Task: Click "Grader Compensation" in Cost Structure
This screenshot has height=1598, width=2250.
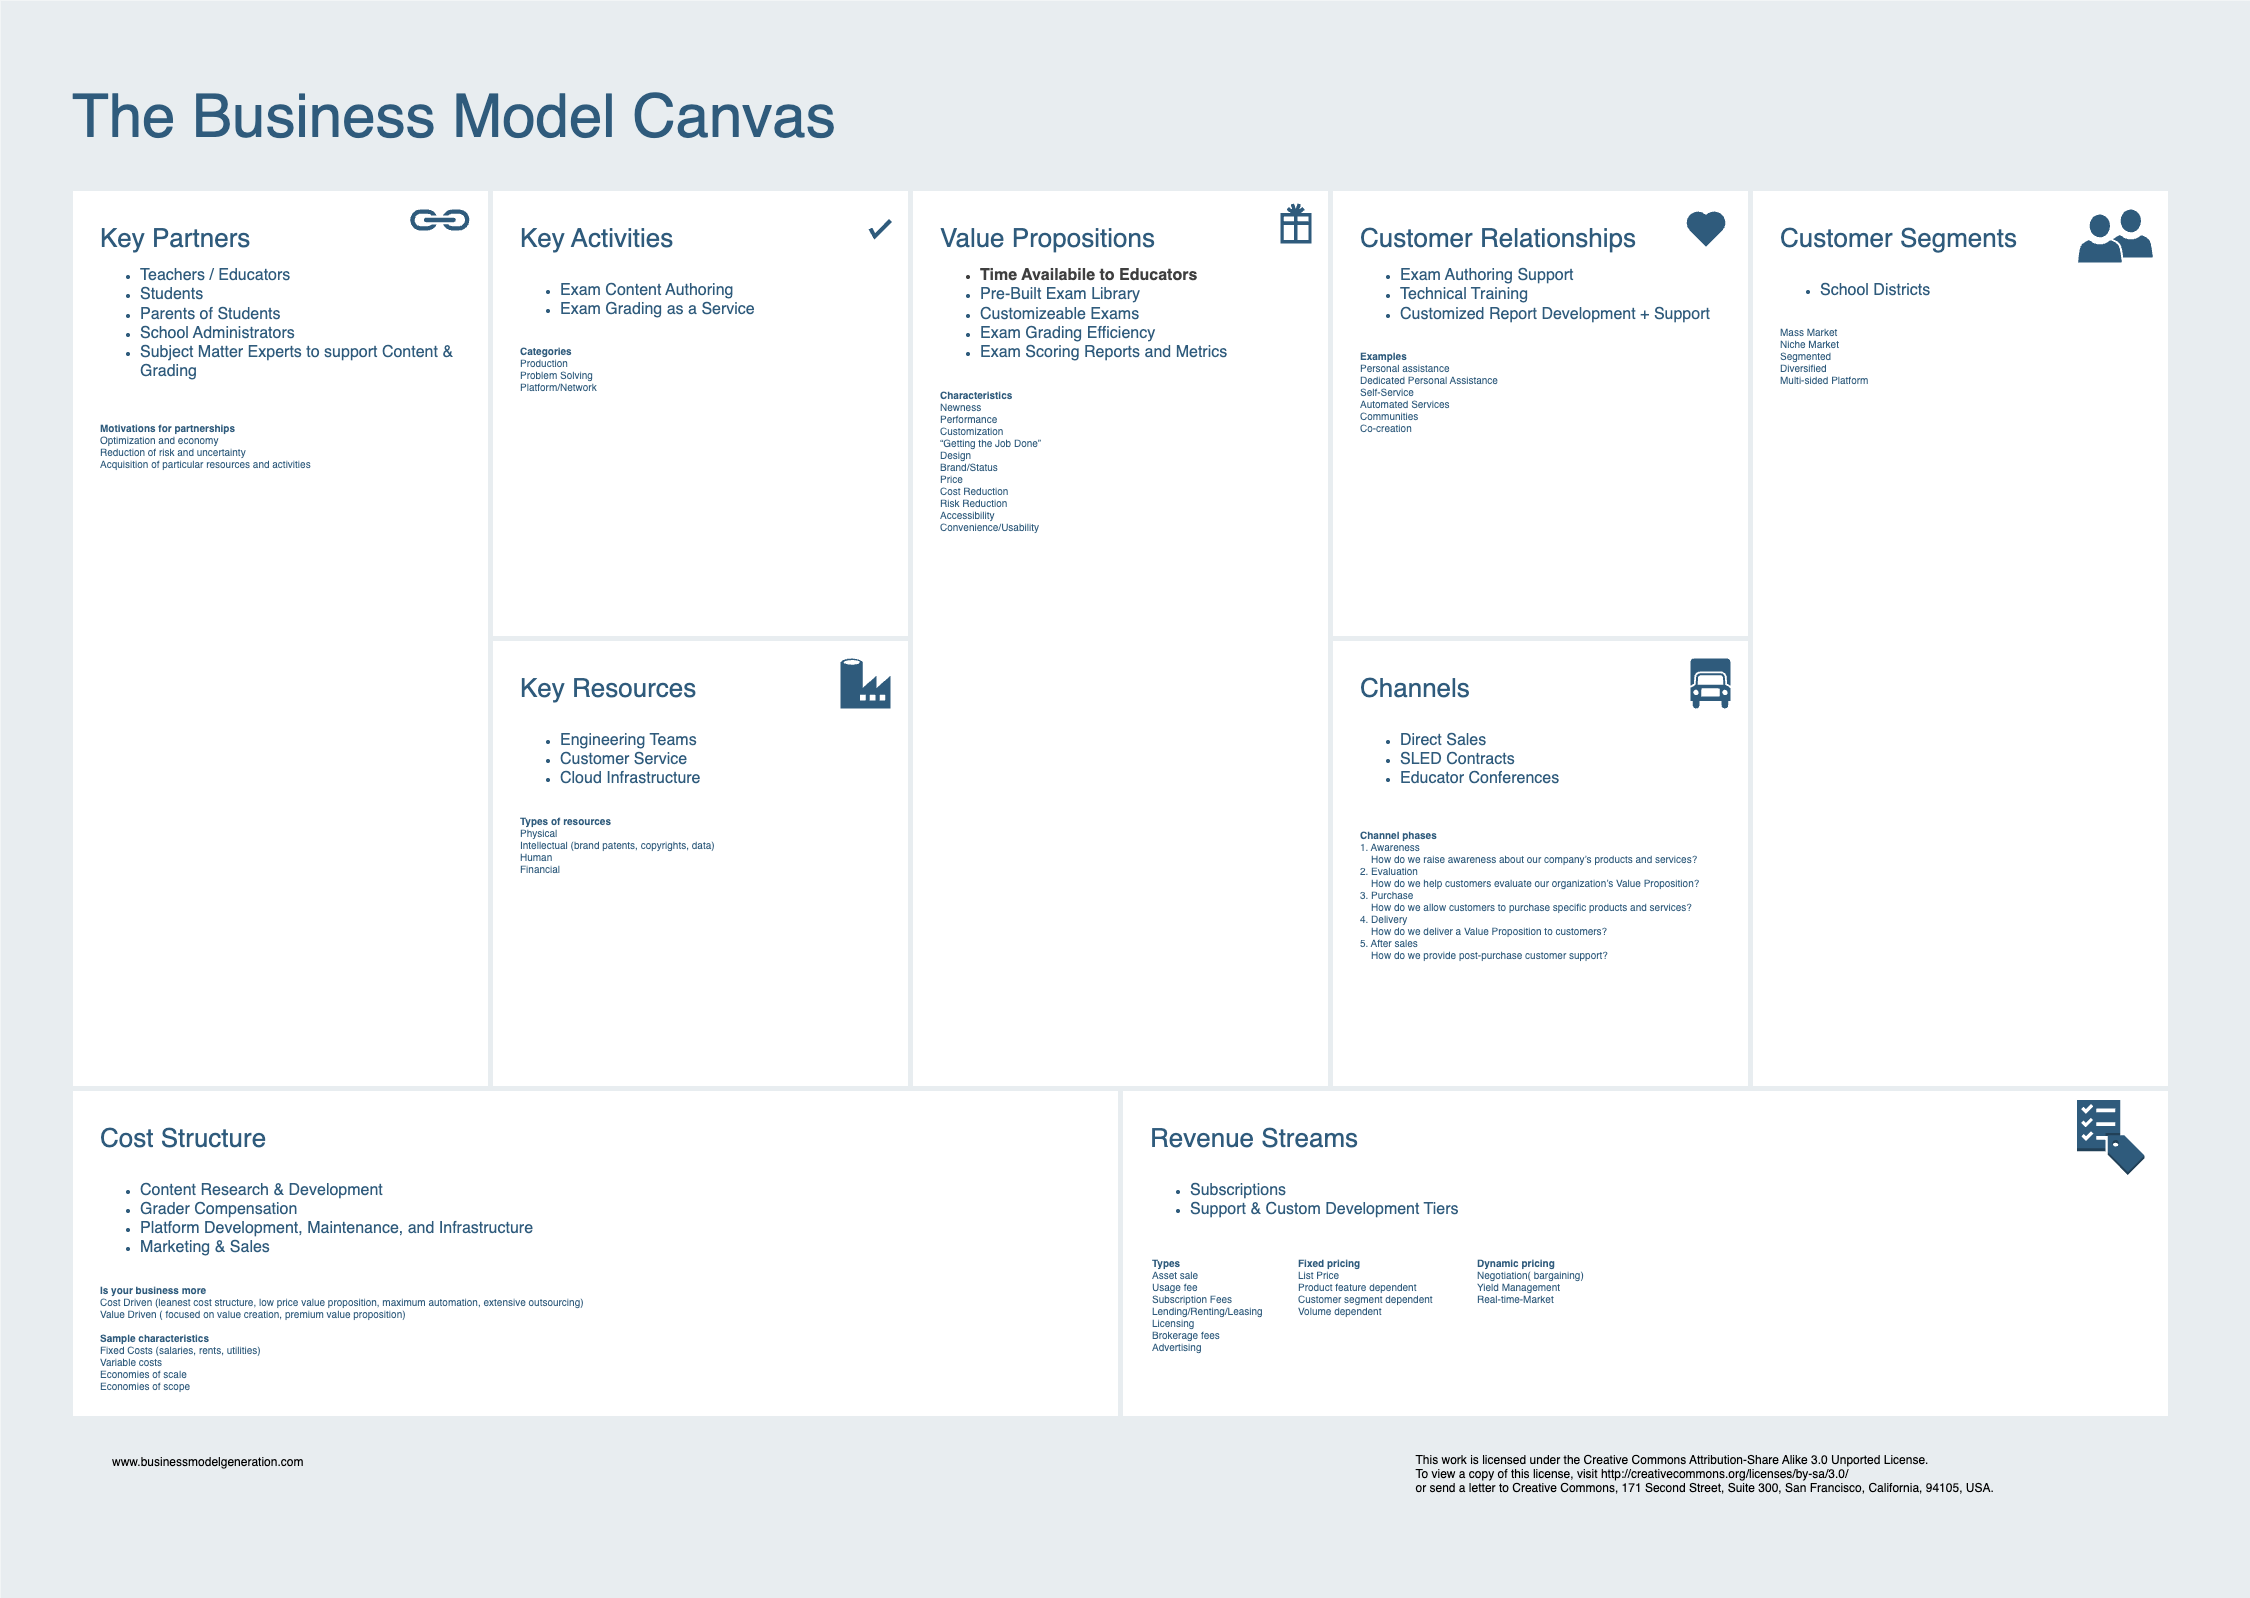Action: [x=218, y=1208]
